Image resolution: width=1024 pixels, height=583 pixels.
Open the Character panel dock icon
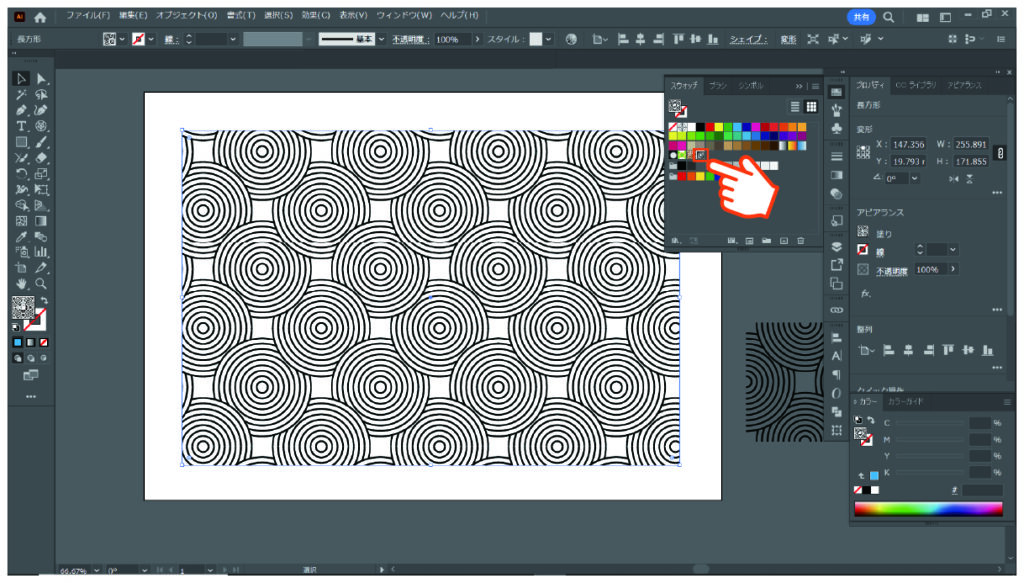pos(837,356)
